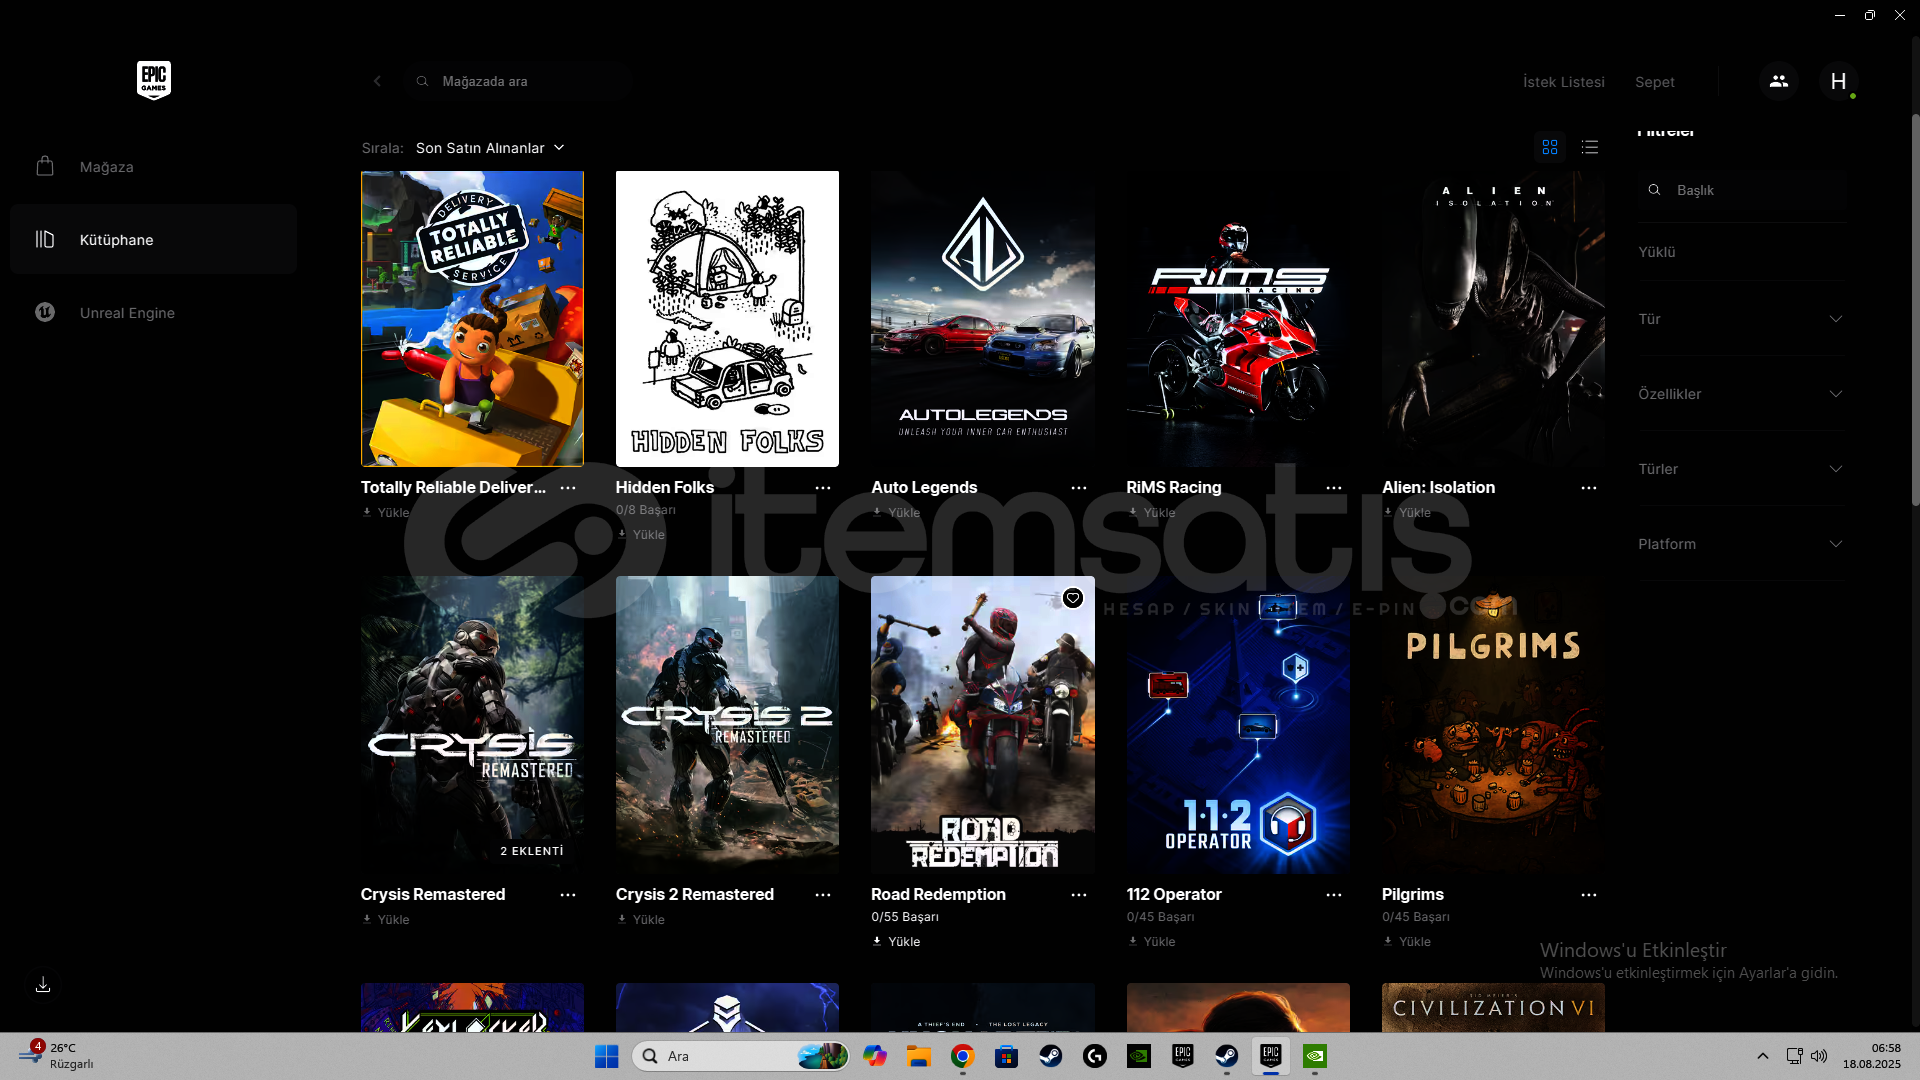Image resolution: width=1920 pixels, height=1080 pixels.
Task: Open Windows Start menu
Action: tap(606, 1056)
